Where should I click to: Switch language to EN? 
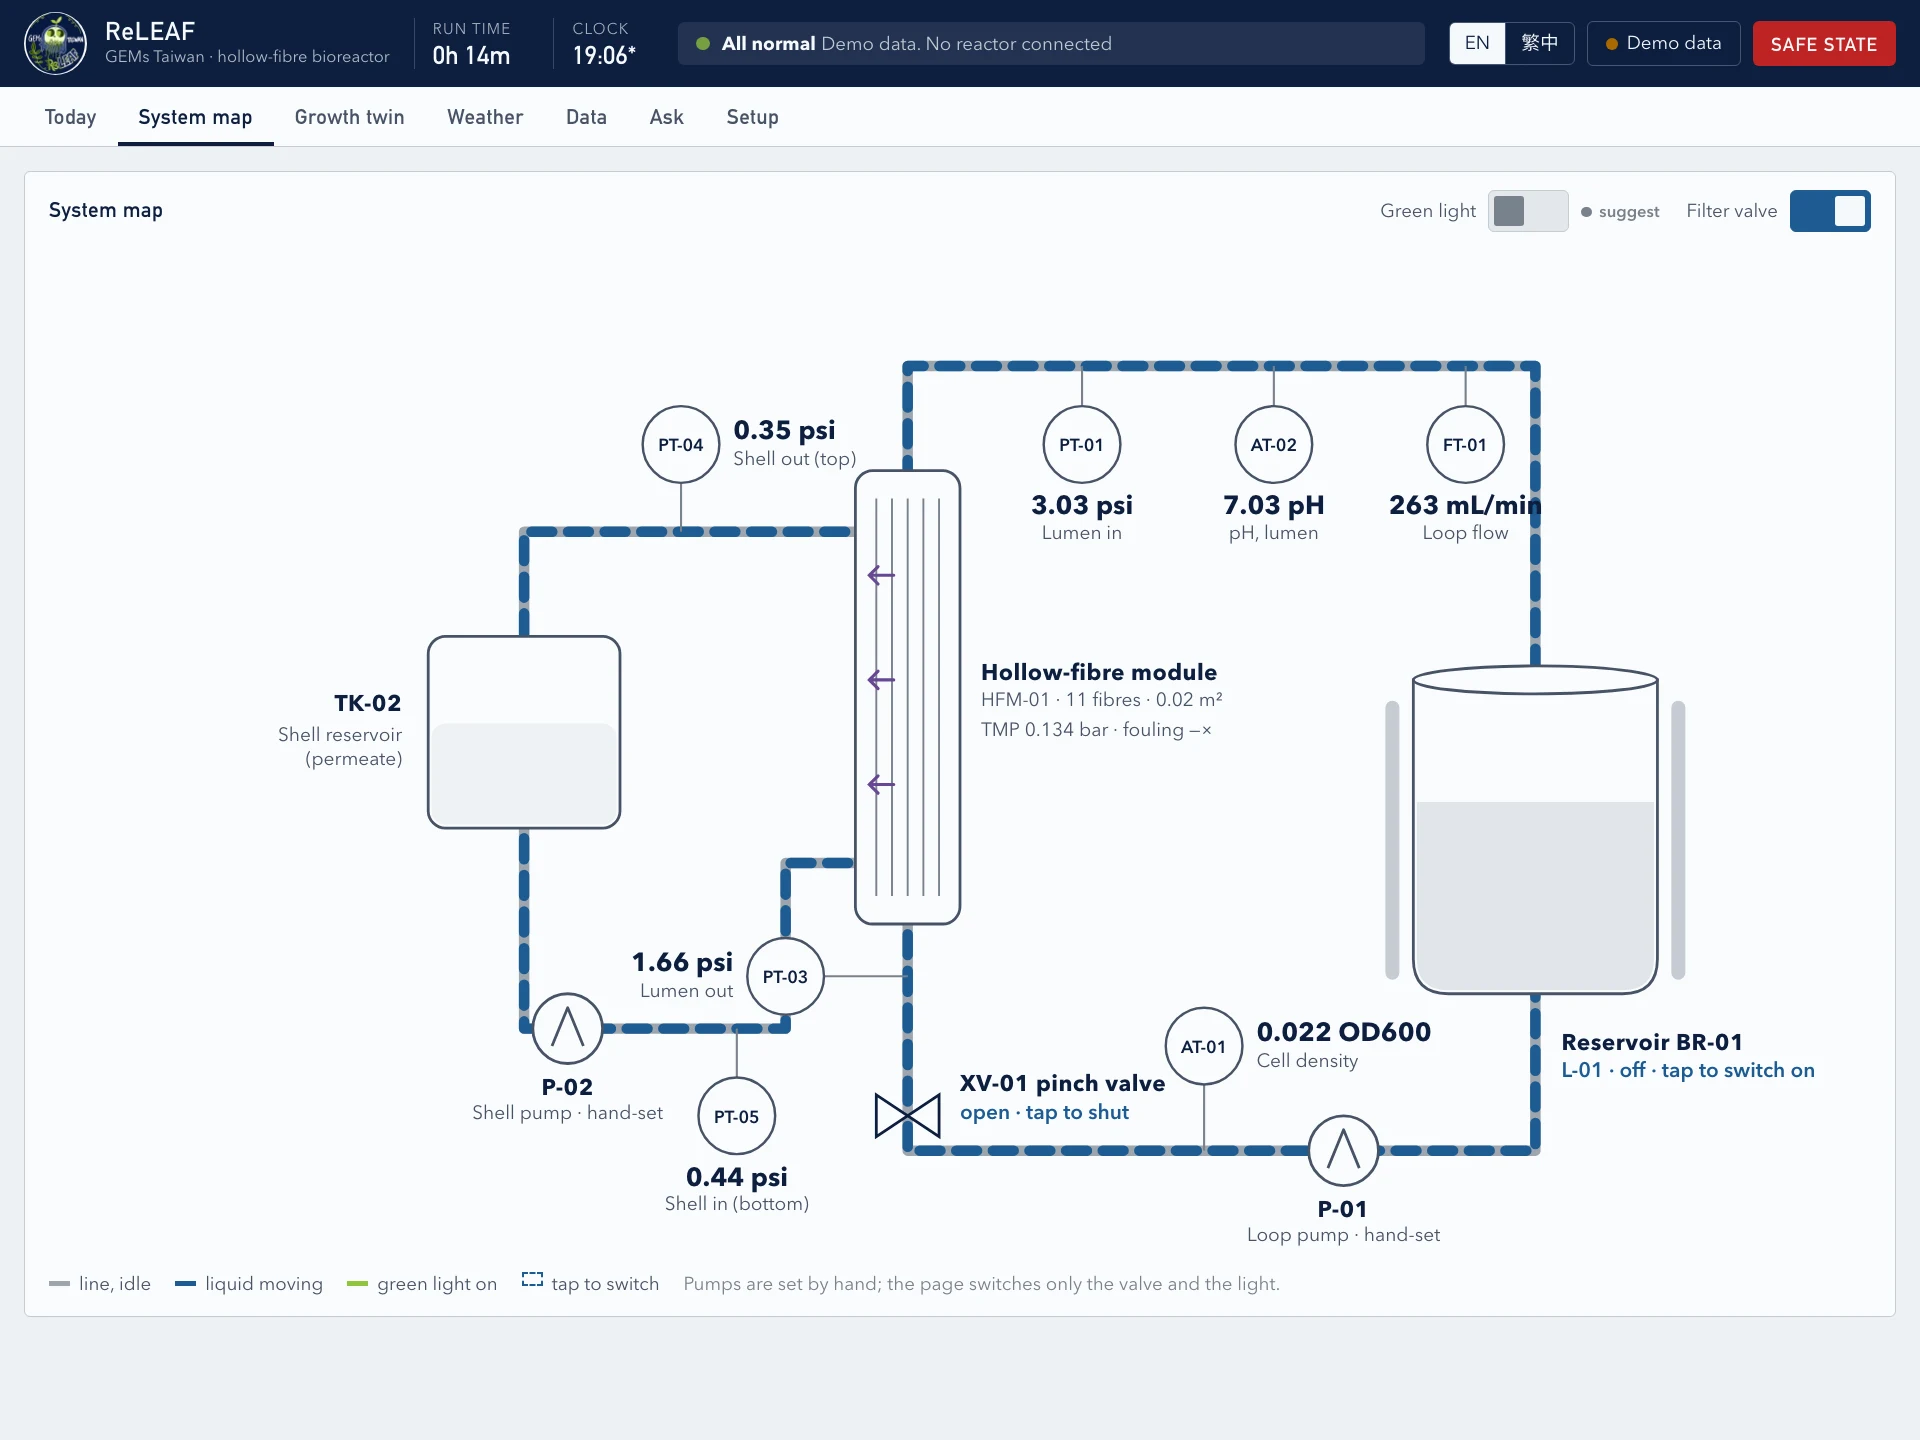1477,43
